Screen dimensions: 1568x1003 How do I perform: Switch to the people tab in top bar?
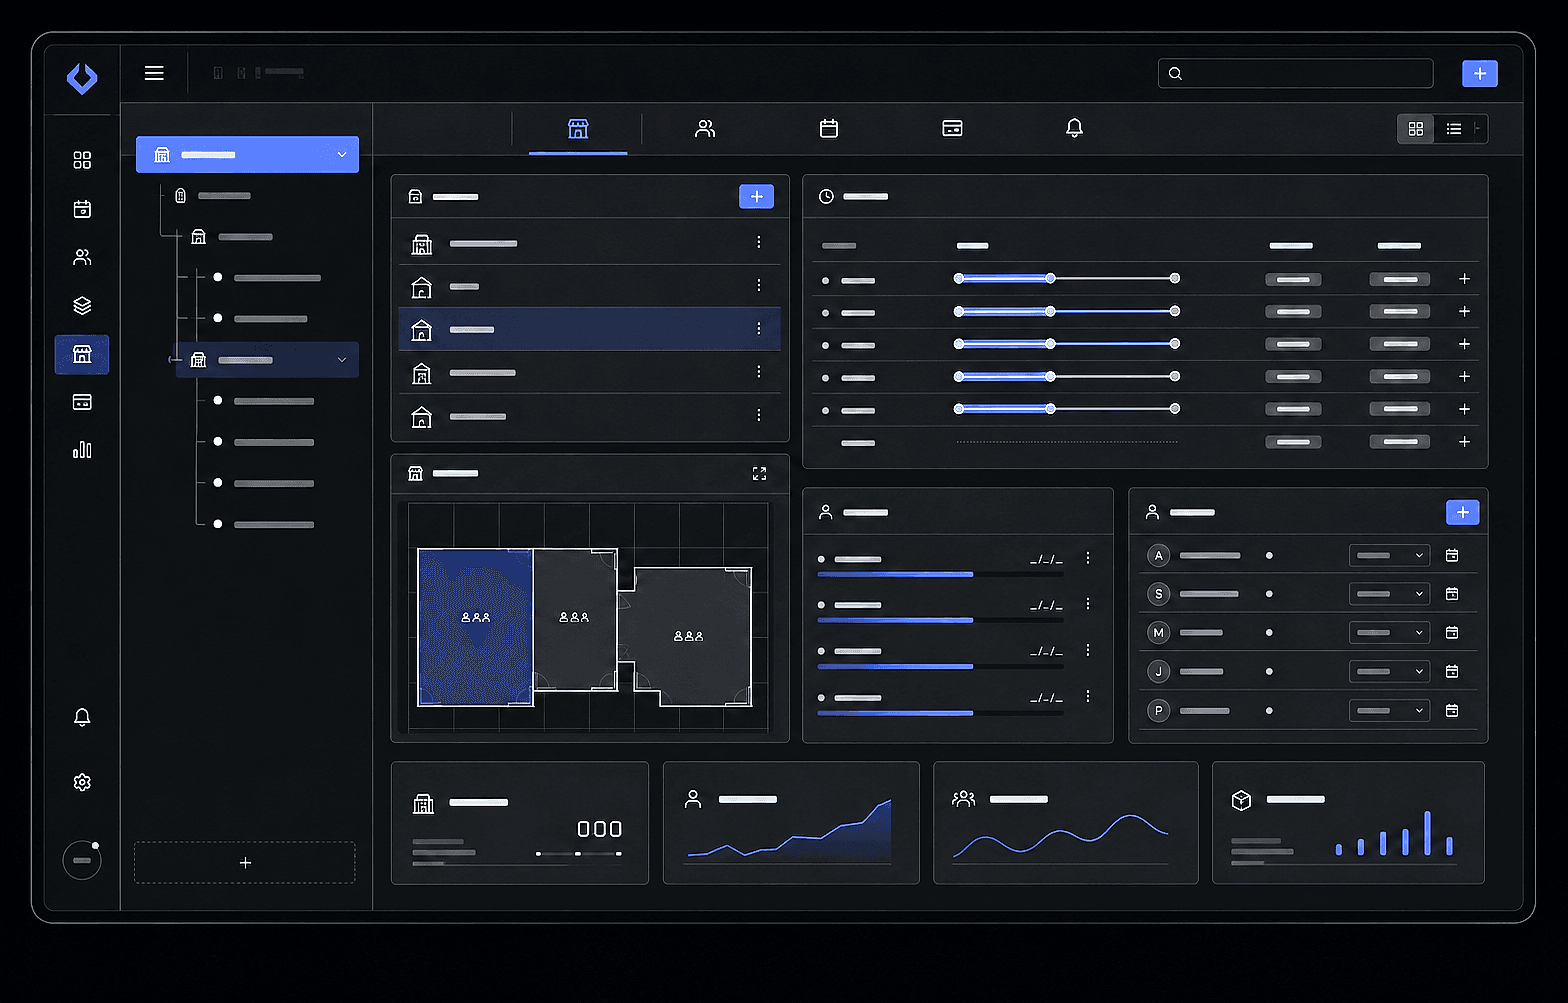pyautogui.click(x=705, y=128)
